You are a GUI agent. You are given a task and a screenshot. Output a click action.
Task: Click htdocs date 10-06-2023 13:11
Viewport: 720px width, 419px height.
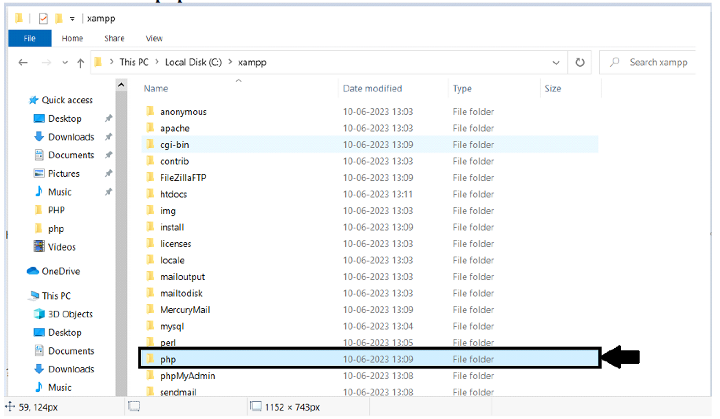378,194
